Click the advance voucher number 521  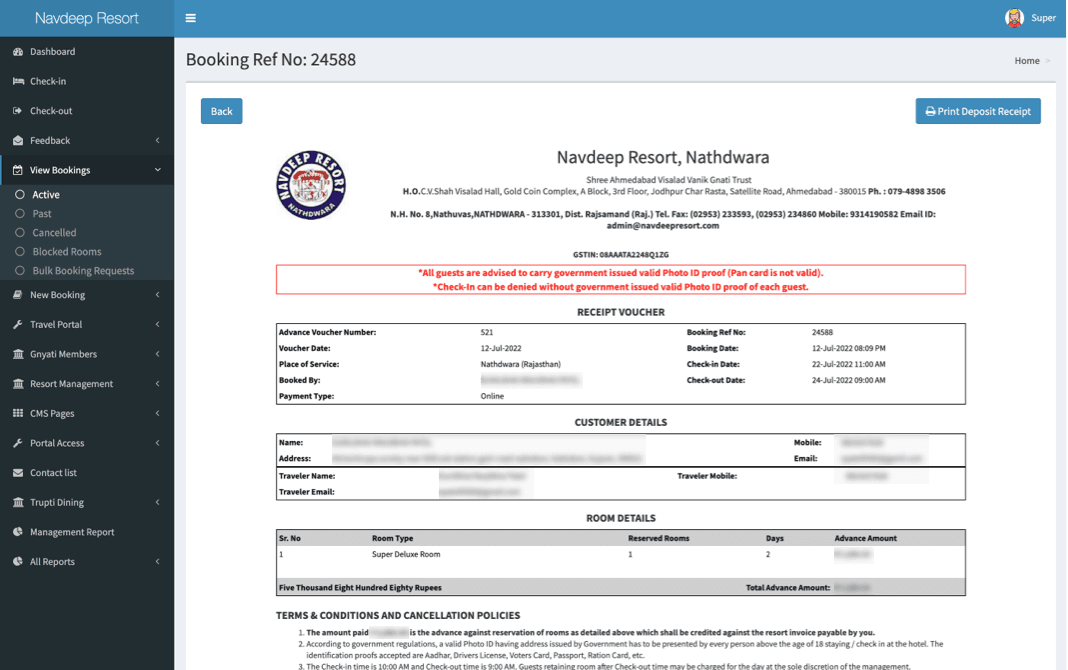(486, 332)
